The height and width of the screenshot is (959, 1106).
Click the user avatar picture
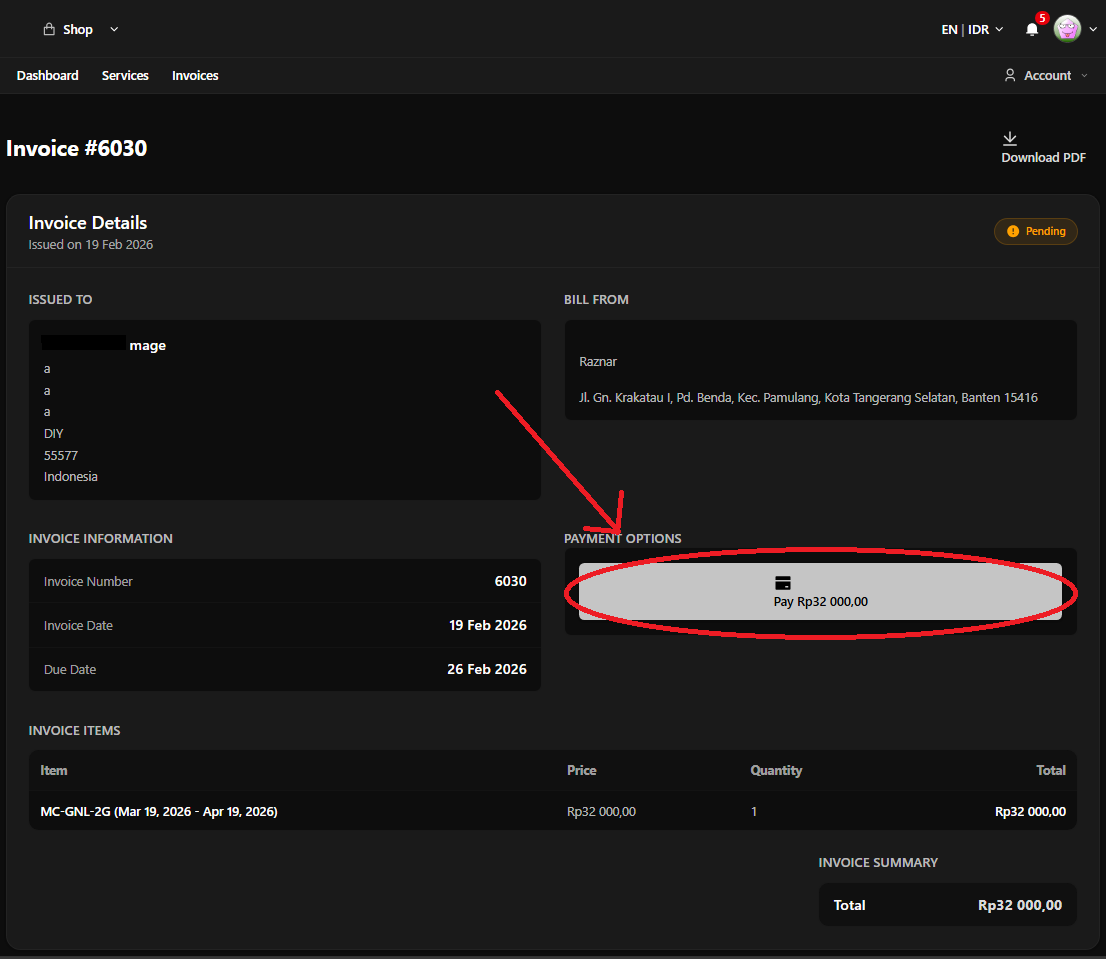pyautogui.click(x=1067, y=29)
